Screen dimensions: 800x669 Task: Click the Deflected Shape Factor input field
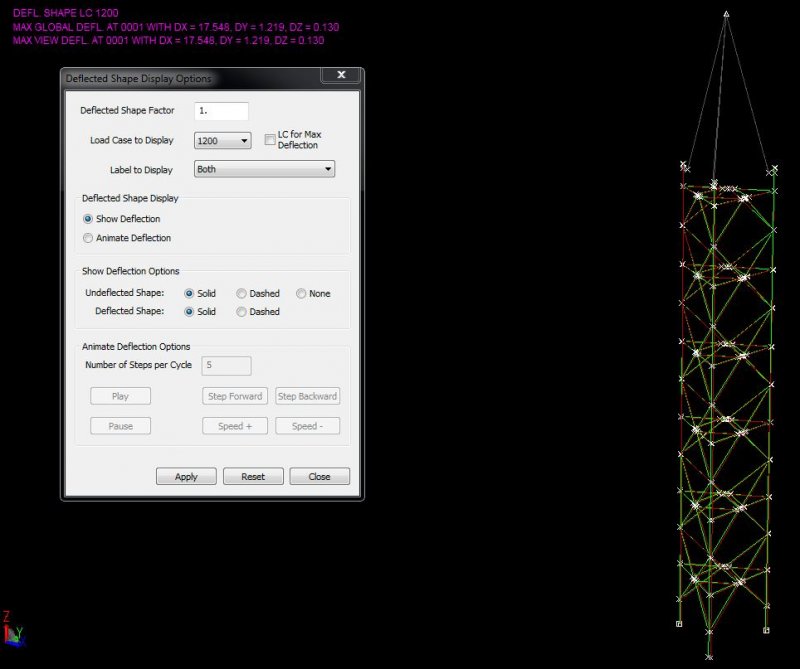coord(221,111)
